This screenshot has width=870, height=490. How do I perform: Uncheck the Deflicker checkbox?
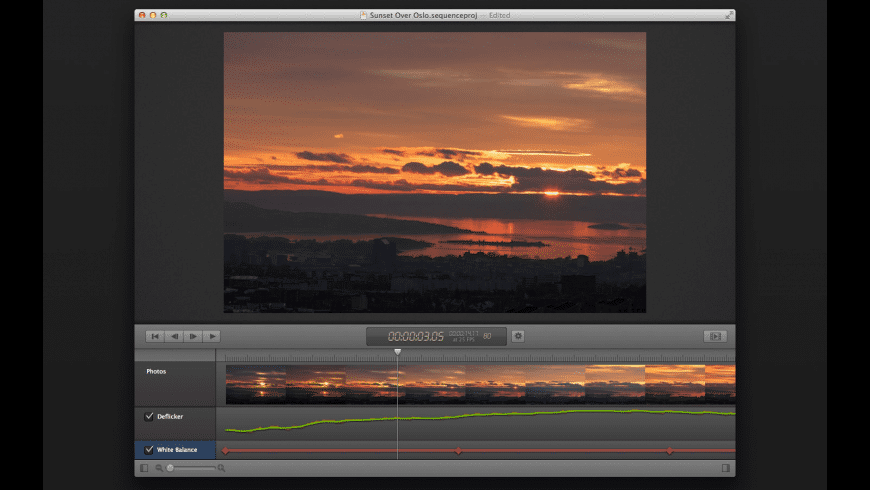tap(149, 416)
